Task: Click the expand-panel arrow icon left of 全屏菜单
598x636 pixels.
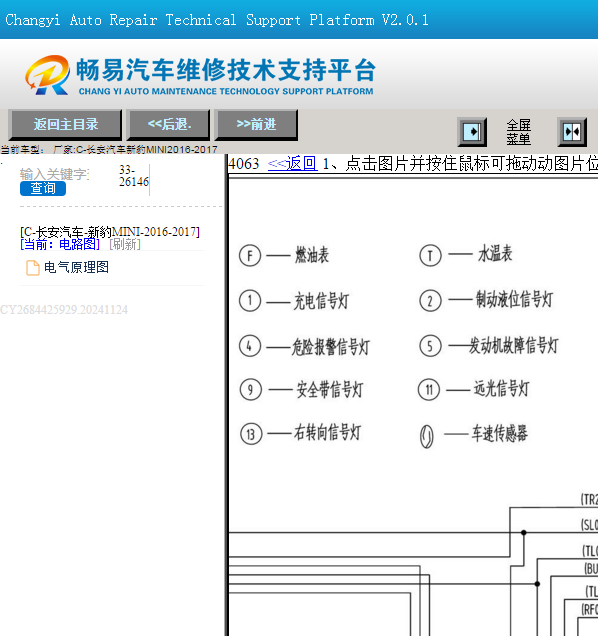Action: [472, 132]
